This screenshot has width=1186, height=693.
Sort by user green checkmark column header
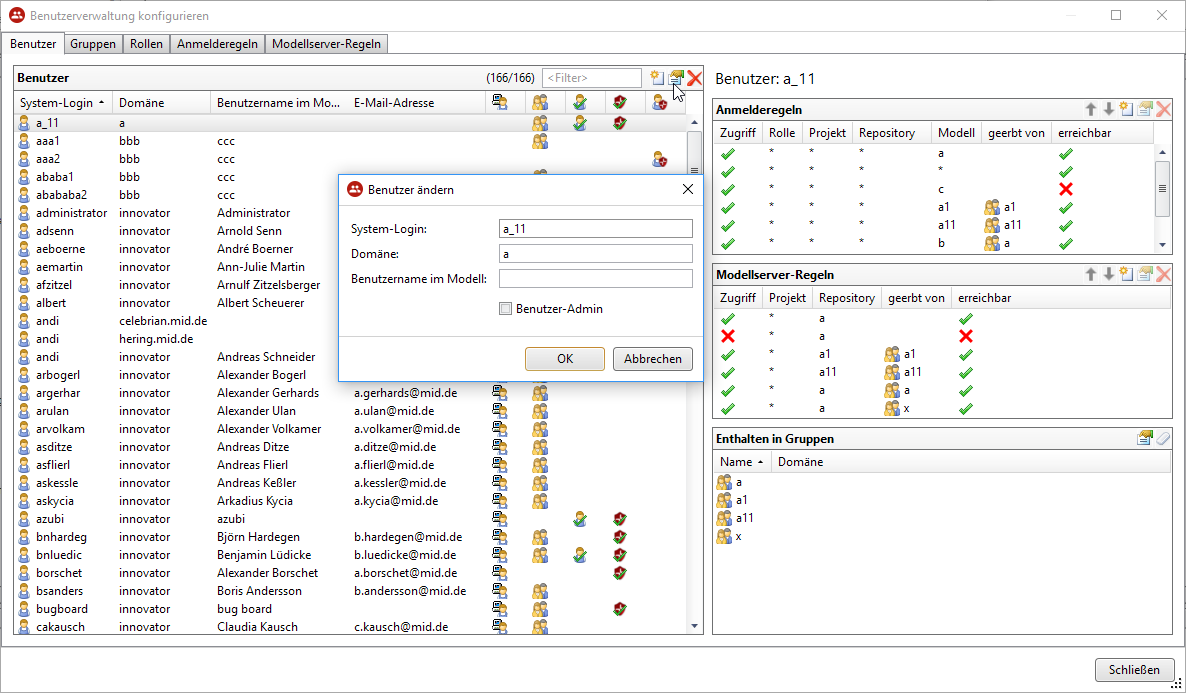click(579, 102)
